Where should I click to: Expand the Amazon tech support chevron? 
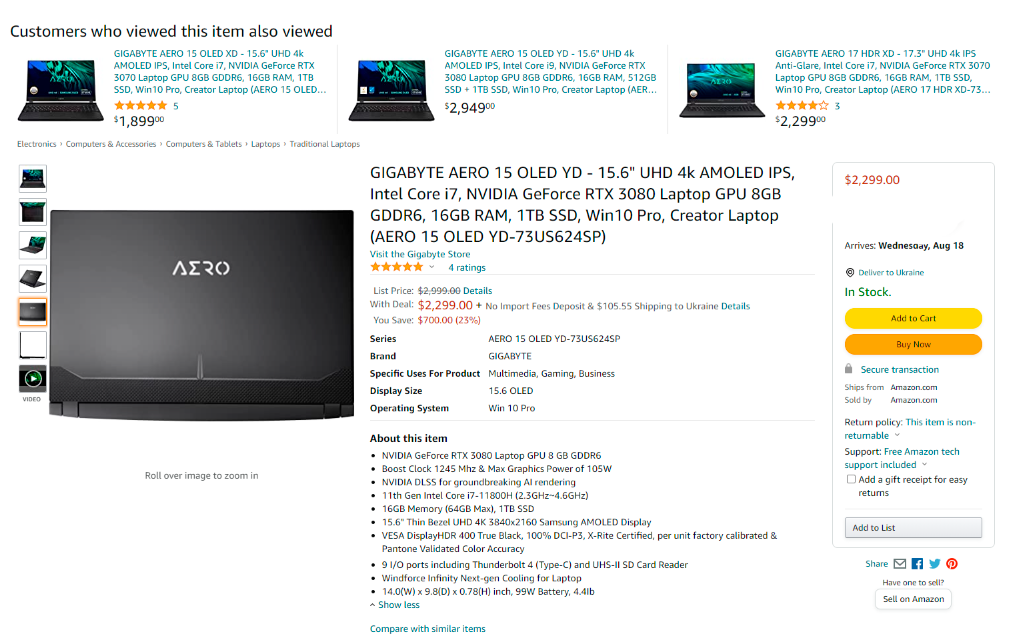point(925,465)
